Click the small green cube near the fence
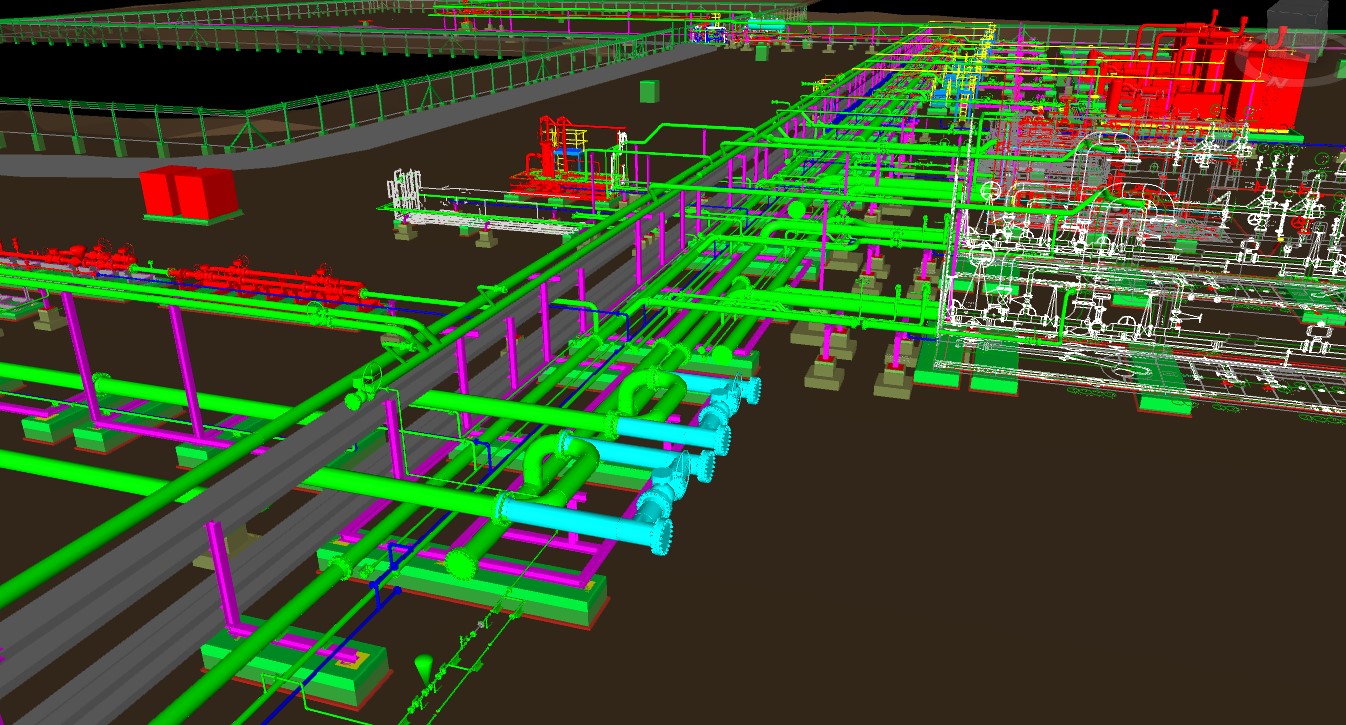The image size is (1346, 725). [x=650, y=90]
